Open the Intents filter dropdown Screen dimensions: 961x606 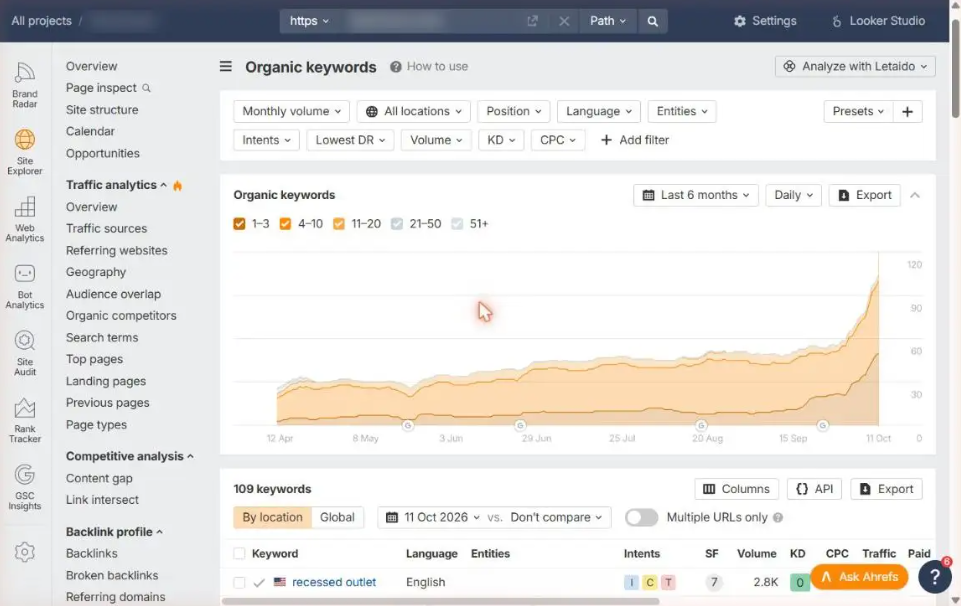tap(266, 140)
